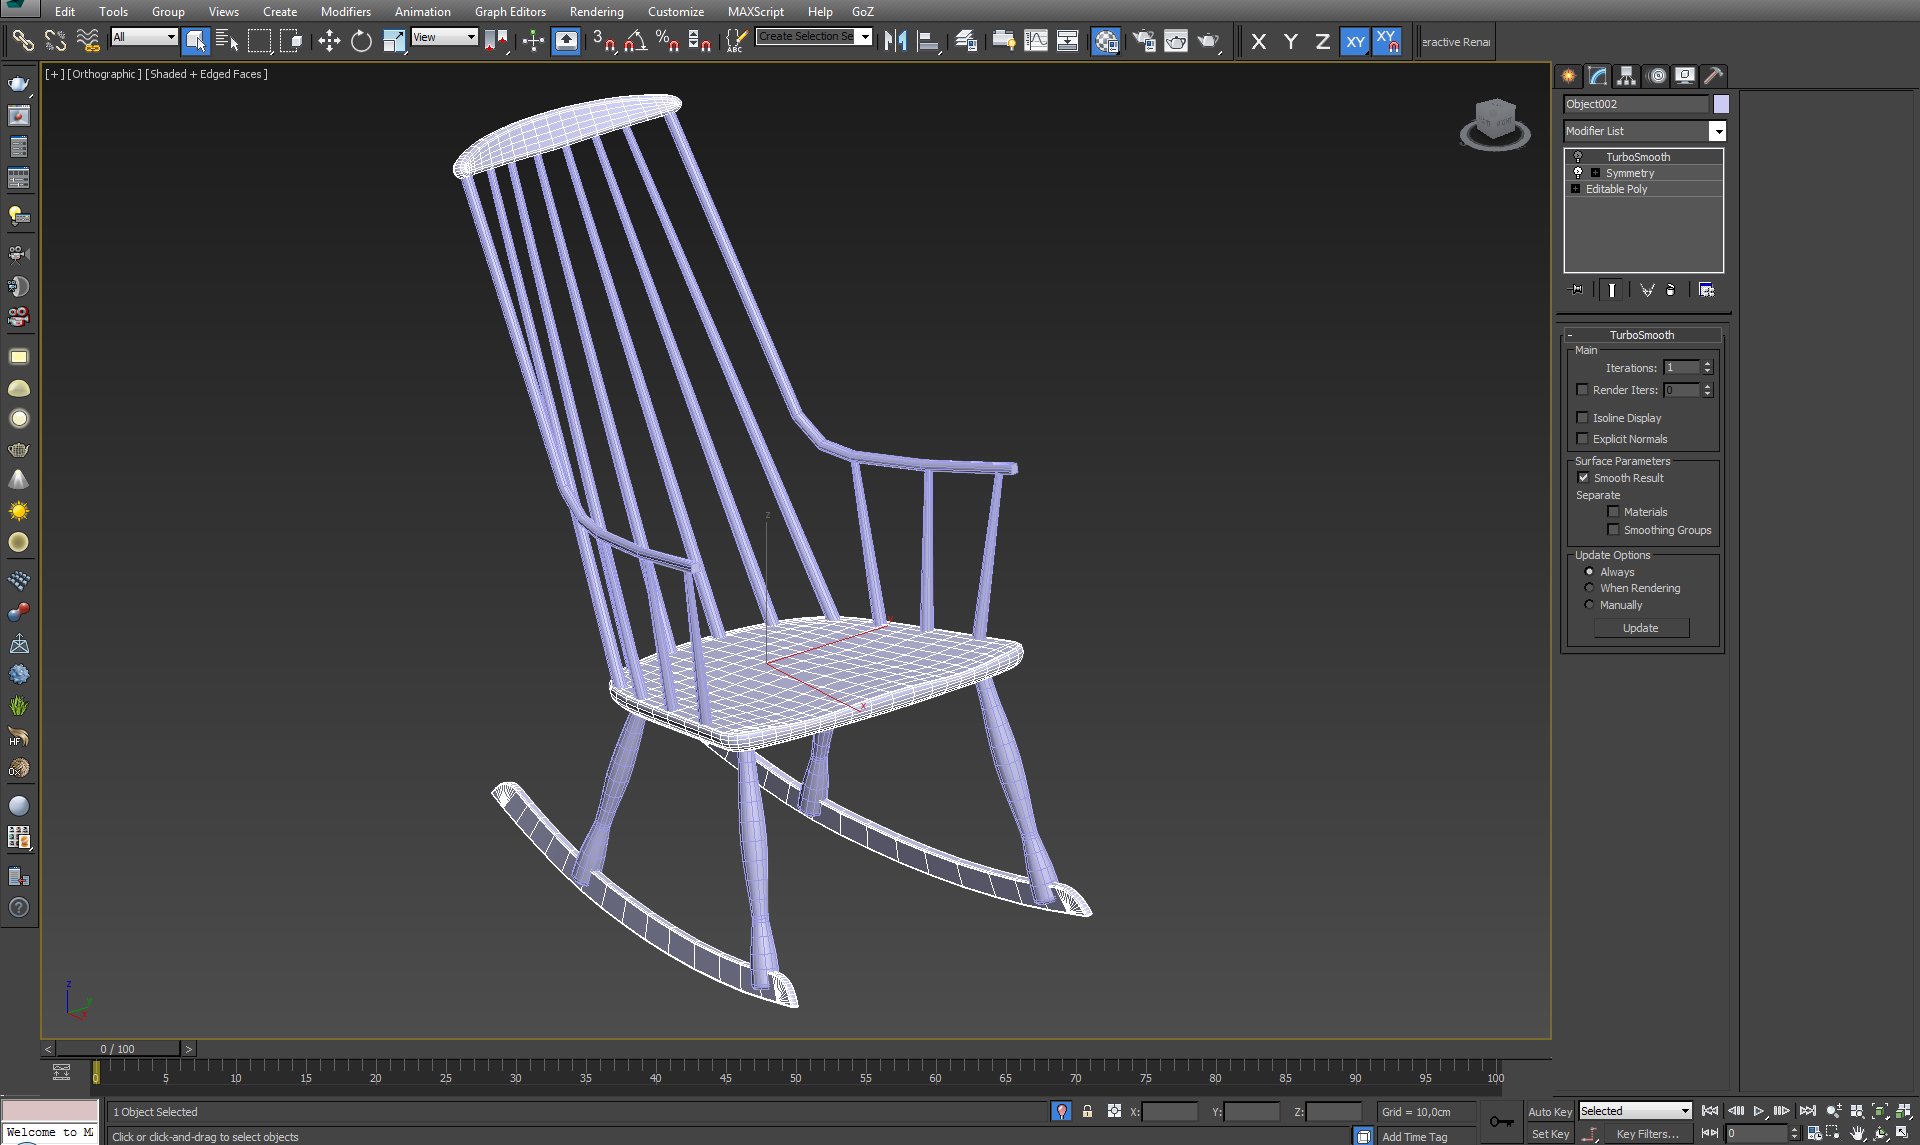1920x1145 pixels.
Task: Select the Always update option
Action: click(1589, 572)
